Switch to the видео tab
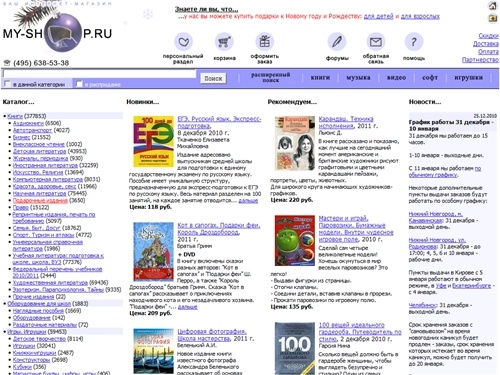This screenshot has height=375, width=500. [x=396, y=78]
